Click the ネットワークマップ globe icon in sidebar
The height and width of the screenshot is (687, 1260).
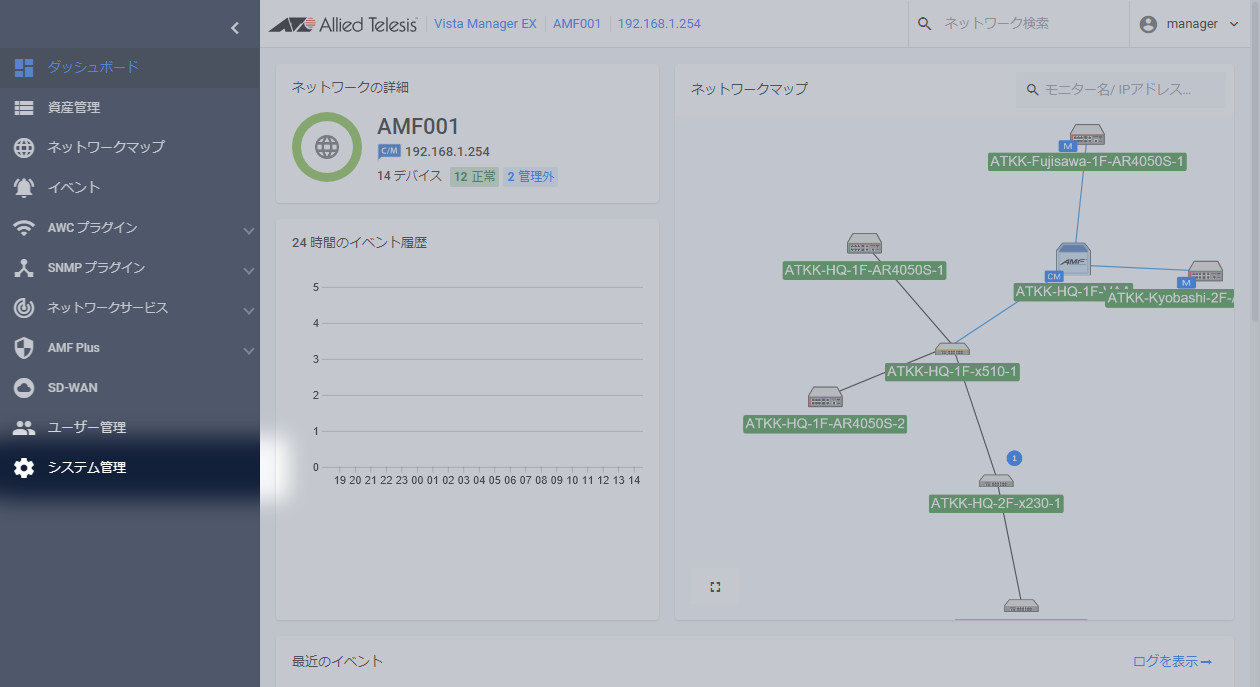(x=24, y=147)
